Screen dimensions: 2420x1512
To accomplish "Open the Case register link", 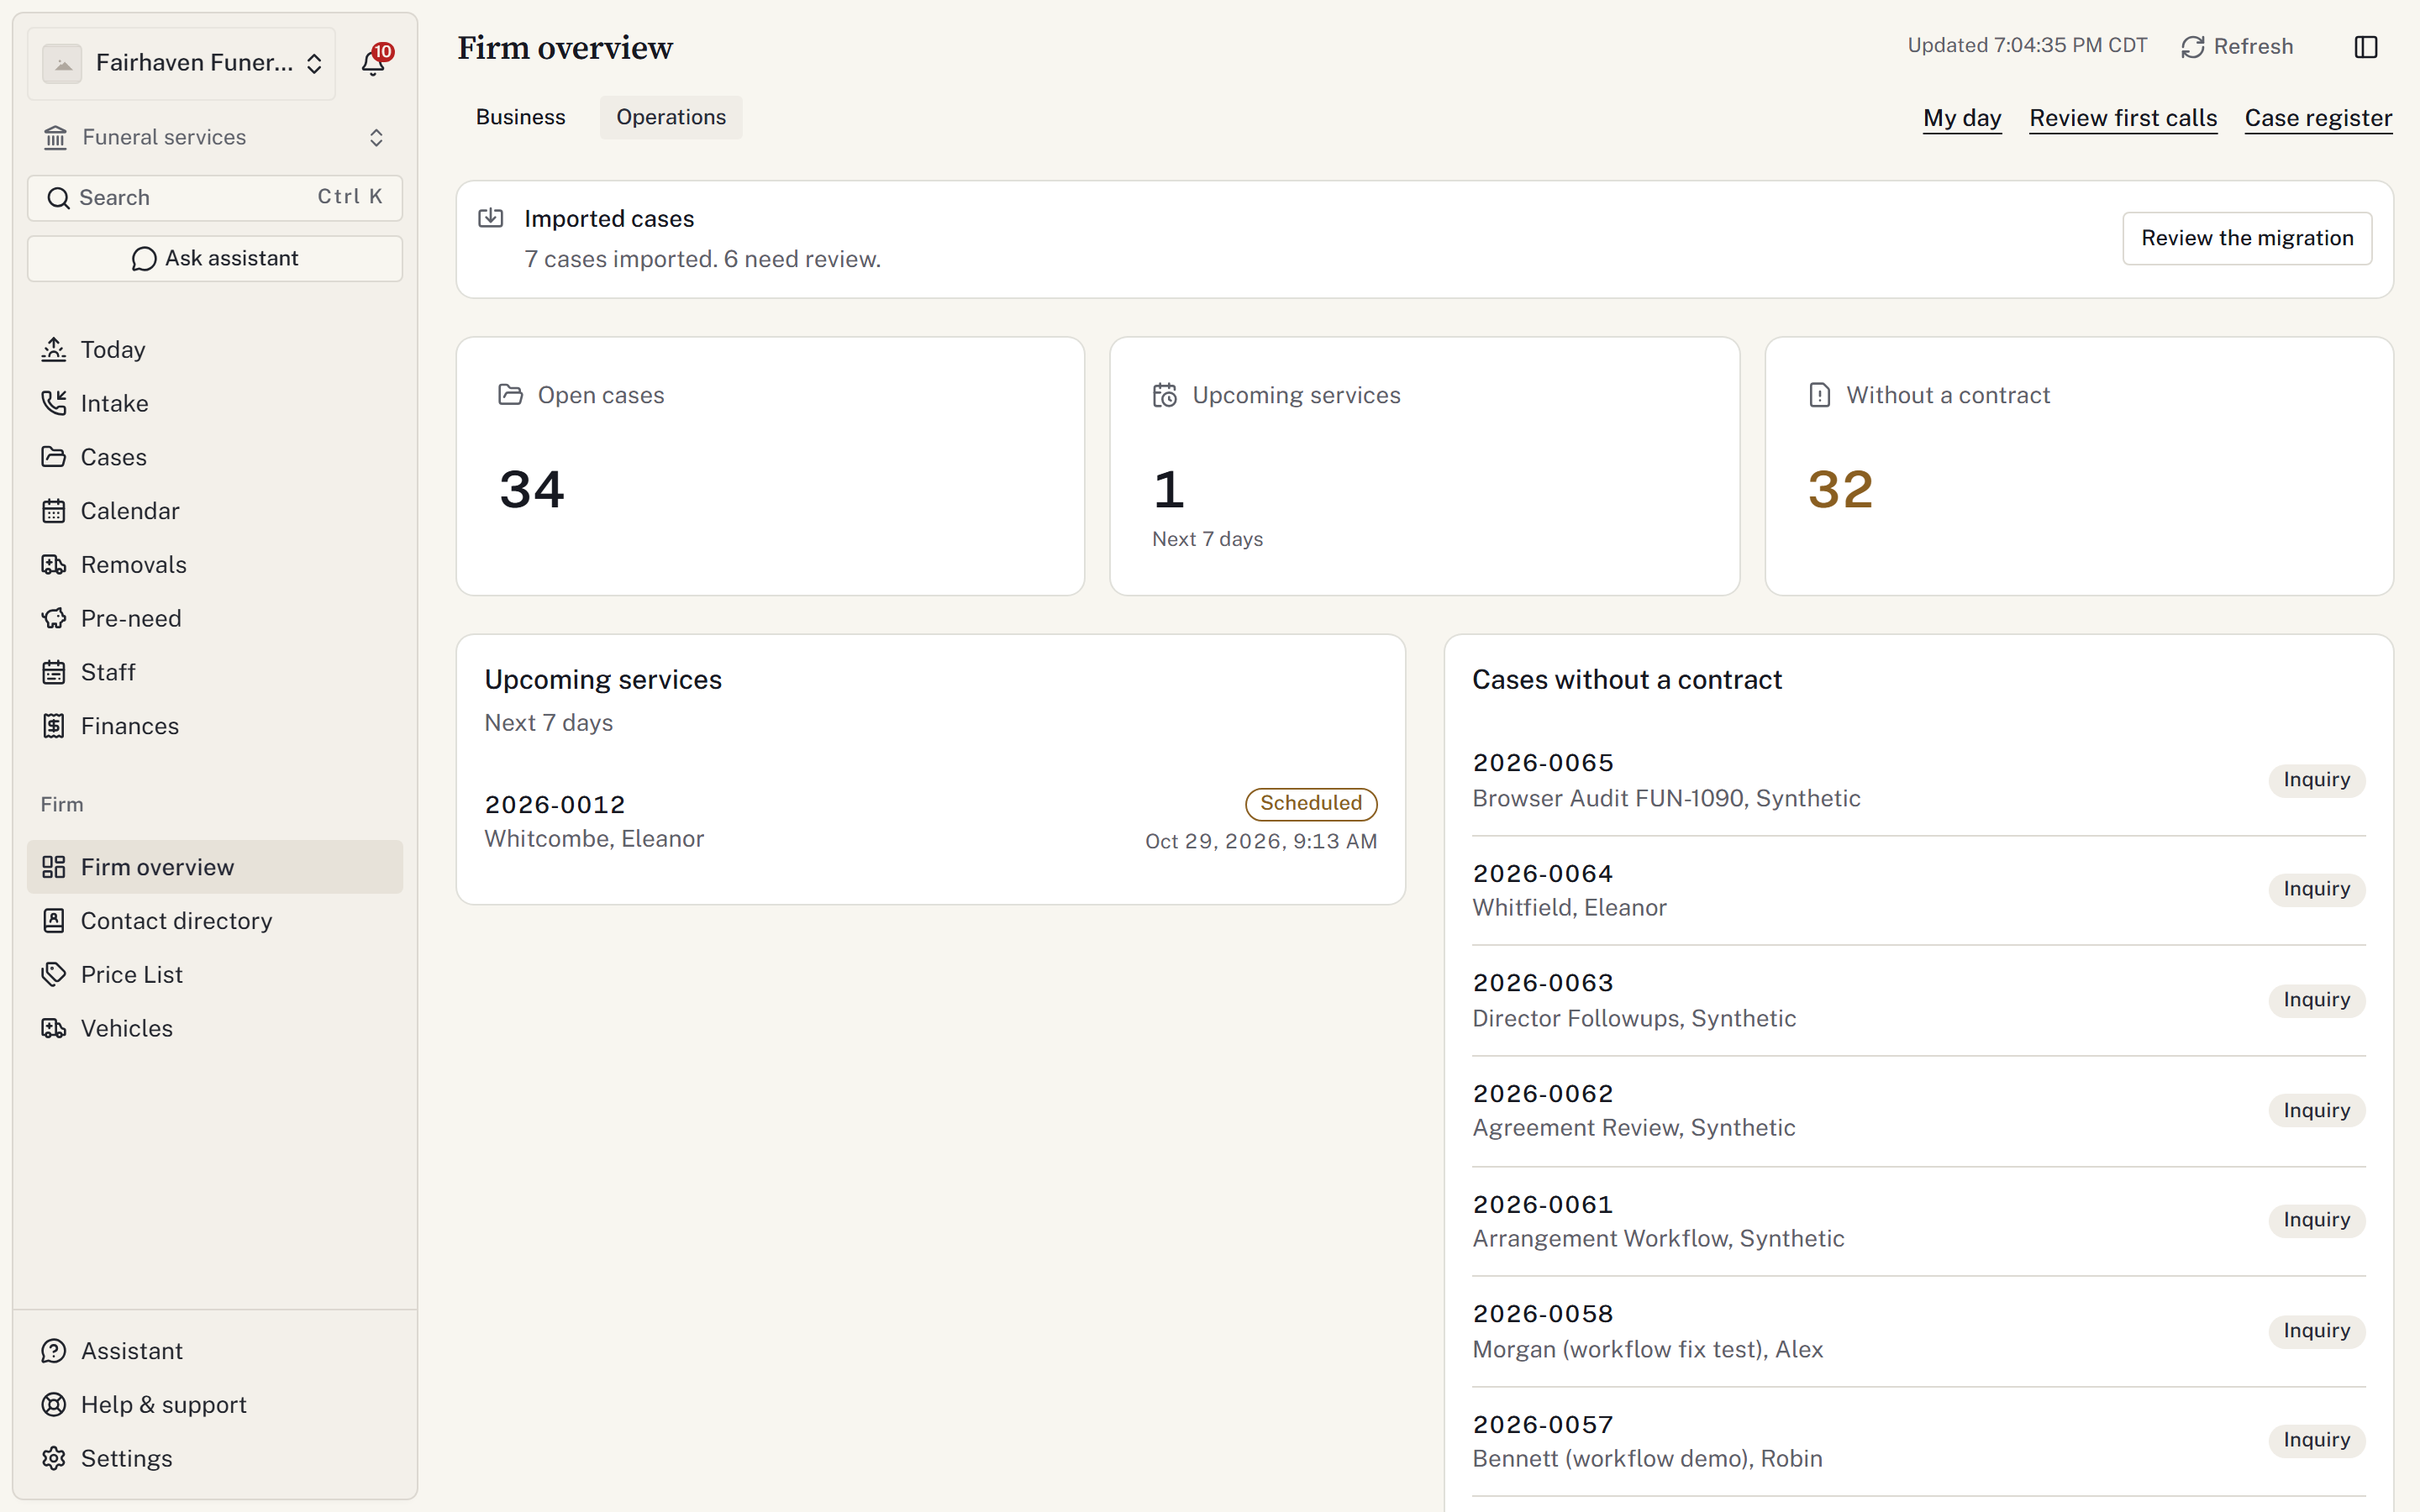I will (x=2318, y=118).
